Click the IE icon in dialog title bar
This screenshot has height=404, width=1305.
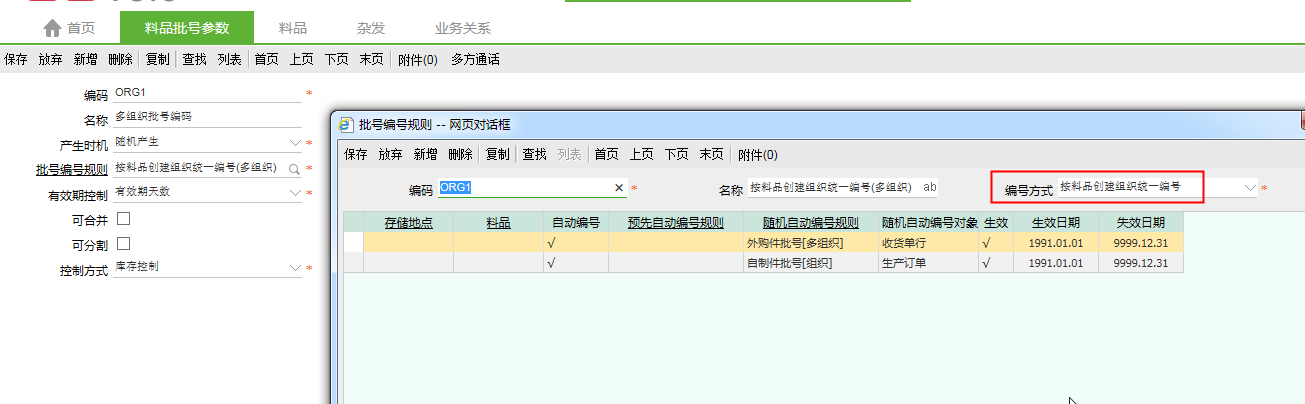pos(347,125)
